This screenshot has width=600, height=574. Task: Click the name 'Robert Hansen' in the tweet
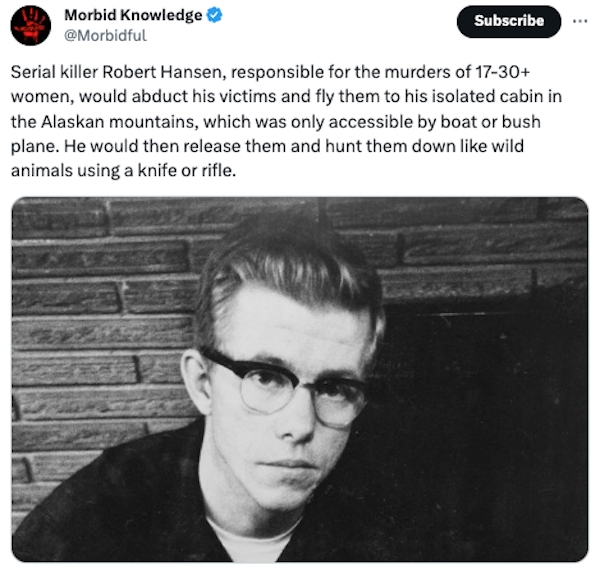click(x=162, y=72)
